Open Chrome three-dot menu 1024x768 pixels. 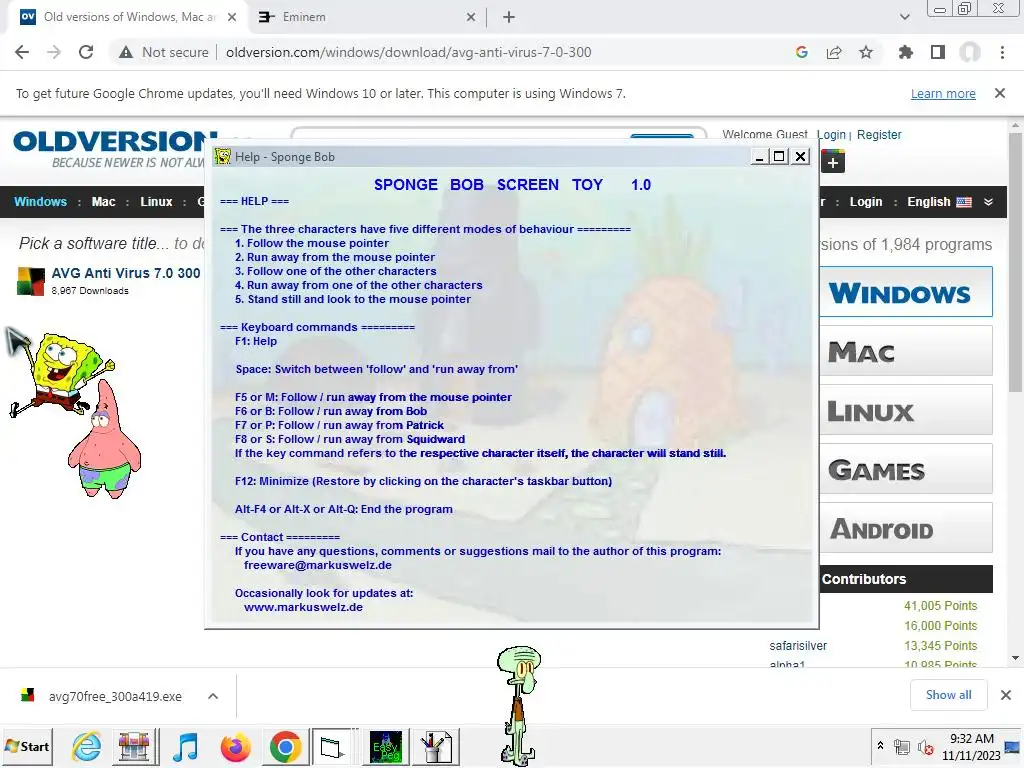pos(1002,52)
